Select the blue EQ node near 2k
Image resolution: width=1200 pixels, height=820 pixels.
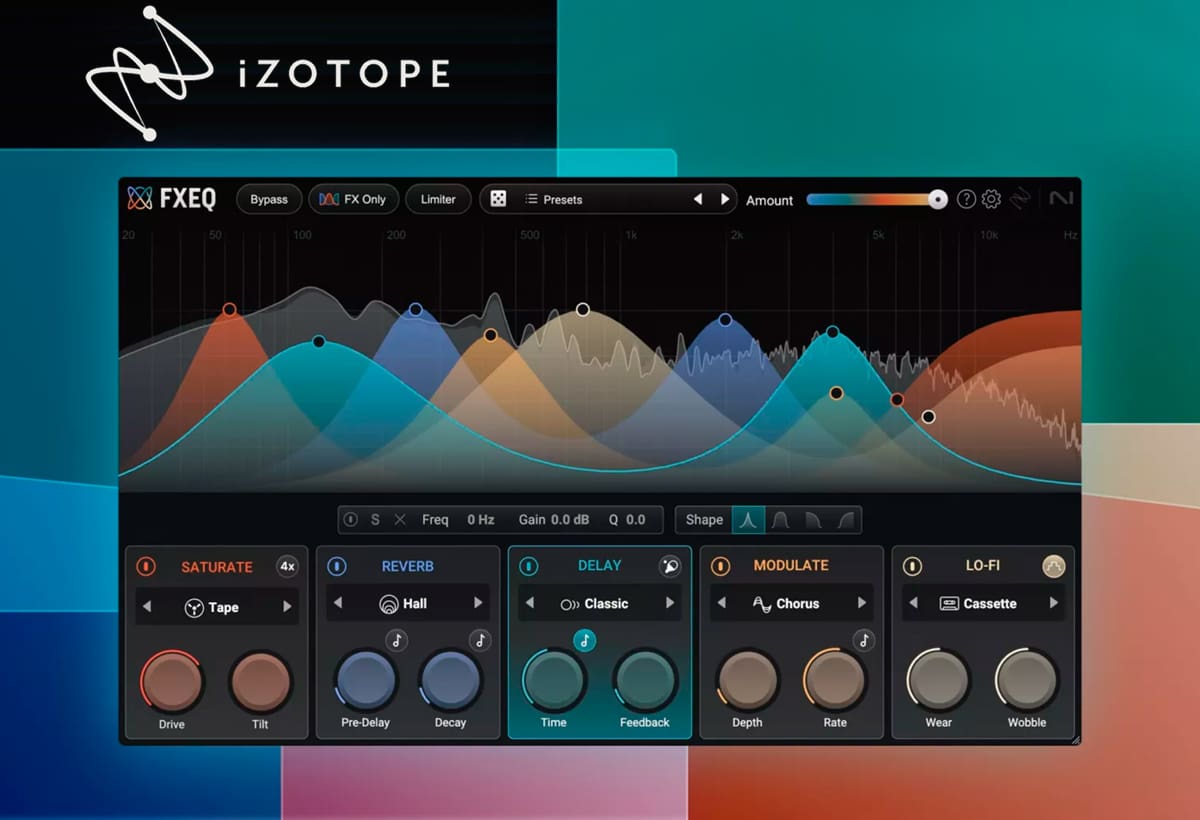(725, 320)
